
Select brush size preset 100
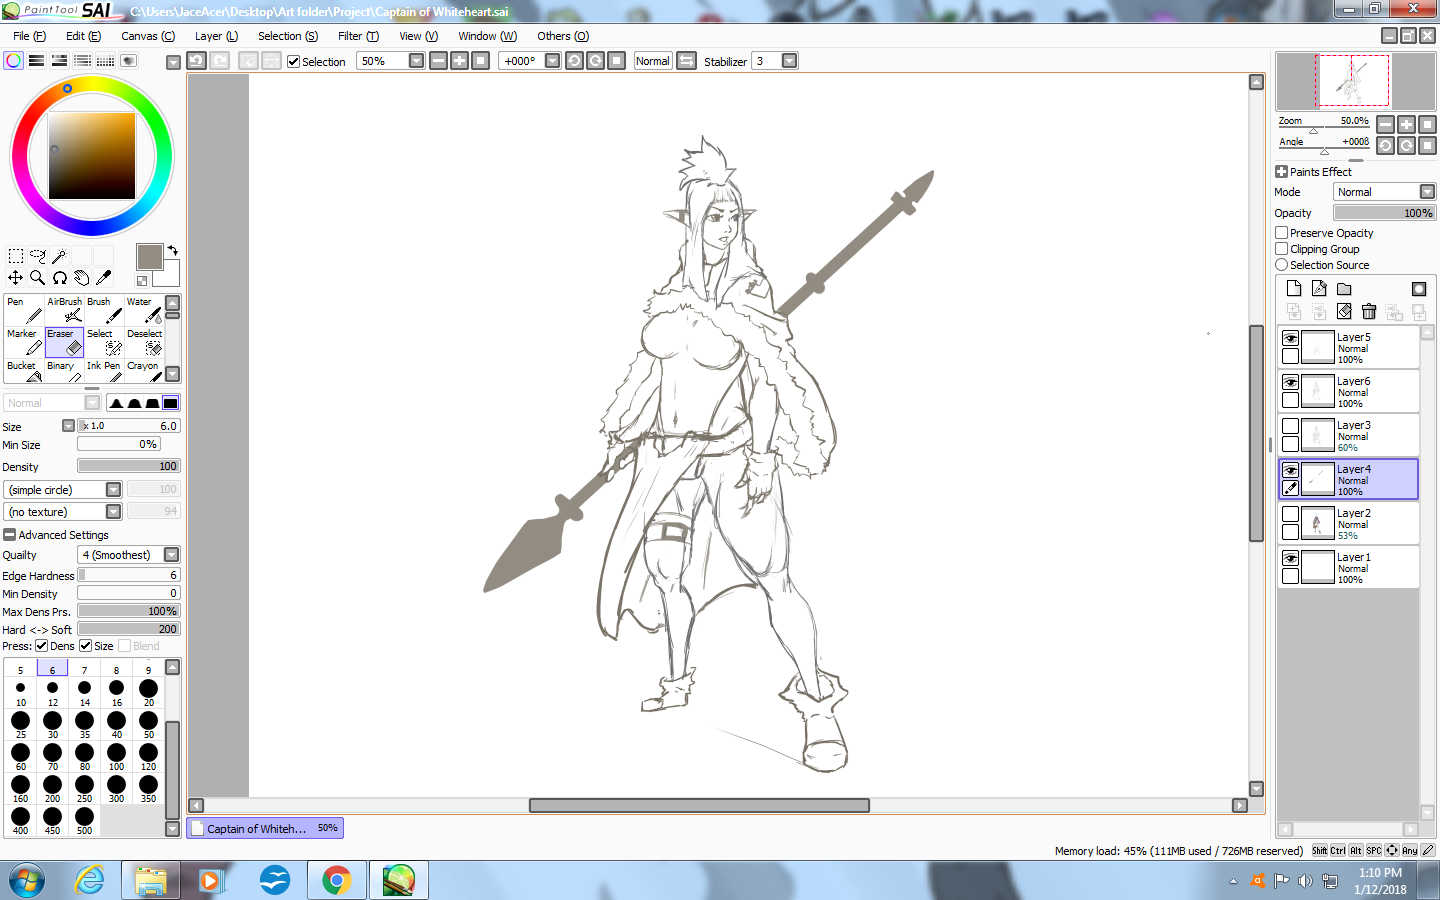(x=116, y=756)
